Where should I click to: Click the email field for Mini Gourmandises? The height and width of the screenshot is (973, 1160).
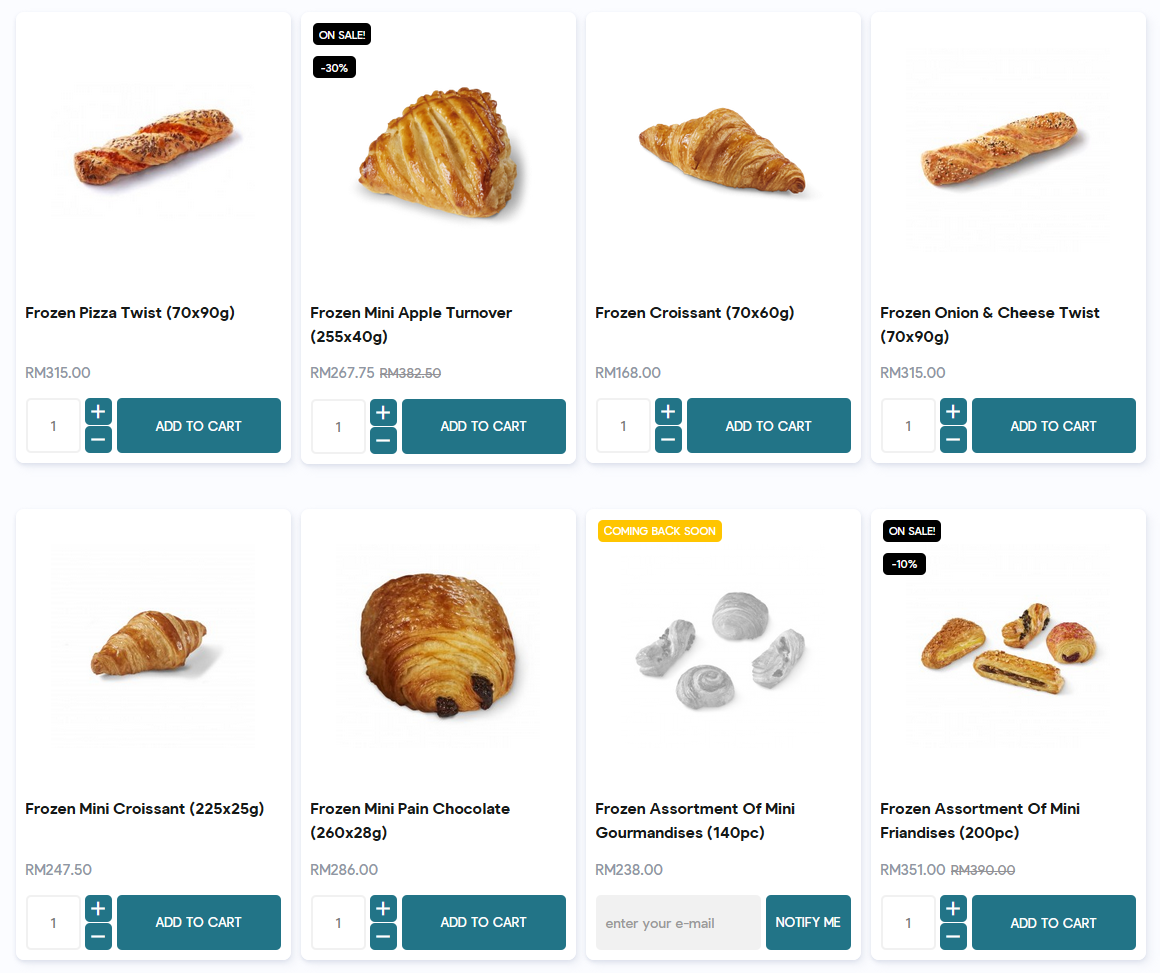pyautogui.click(x=677, y=922)
